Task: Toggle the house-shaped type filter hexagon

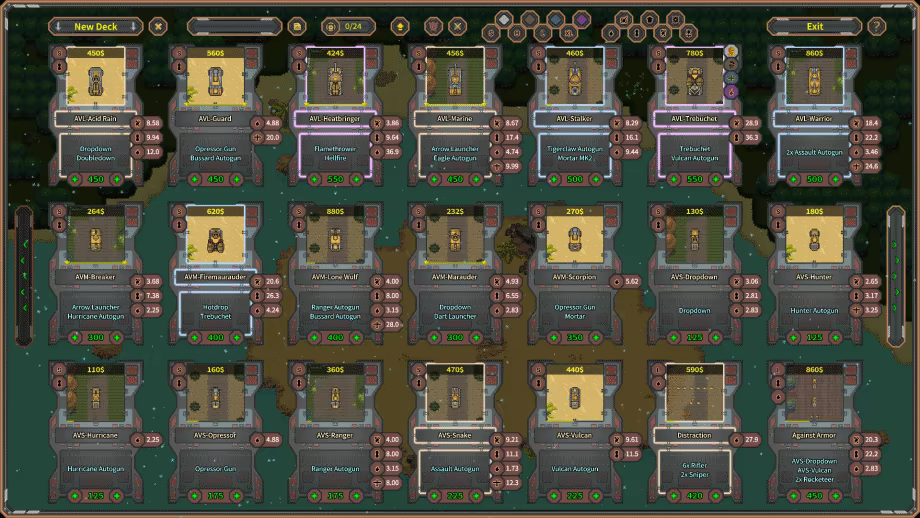Action: [650, 19]
